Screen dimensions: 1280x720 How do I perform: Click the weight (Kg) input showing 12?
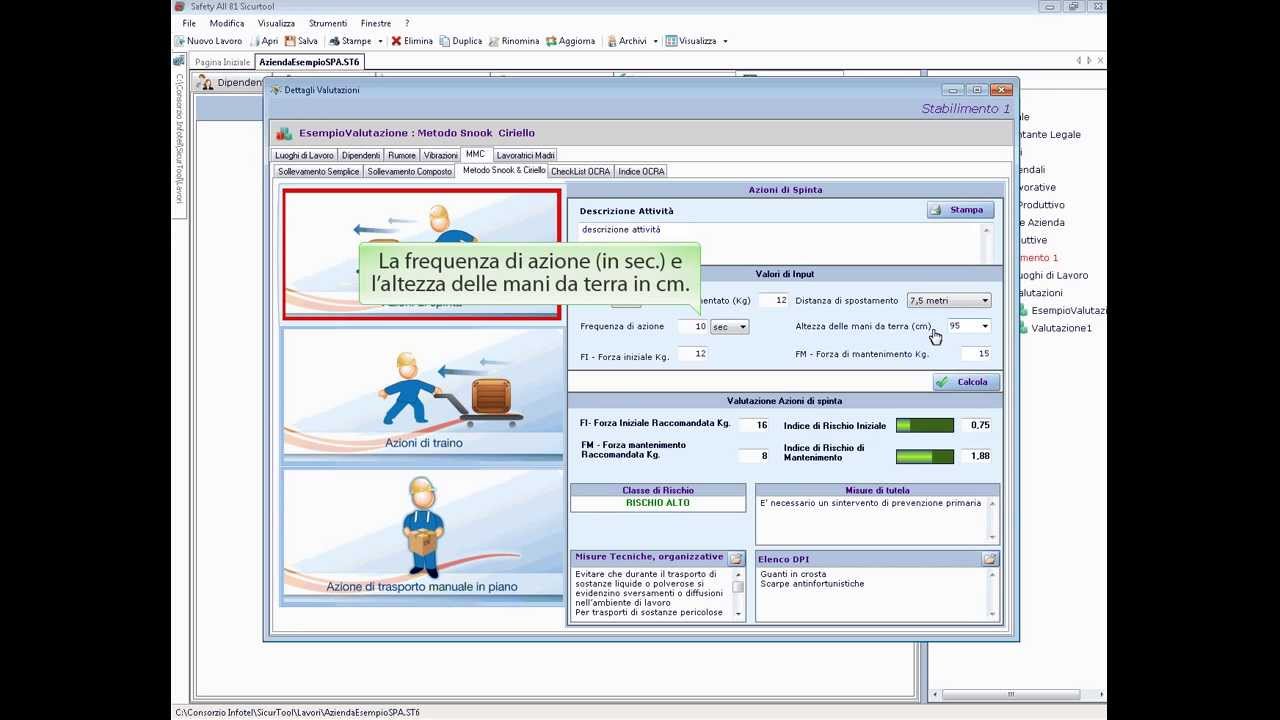coord(773,300)
